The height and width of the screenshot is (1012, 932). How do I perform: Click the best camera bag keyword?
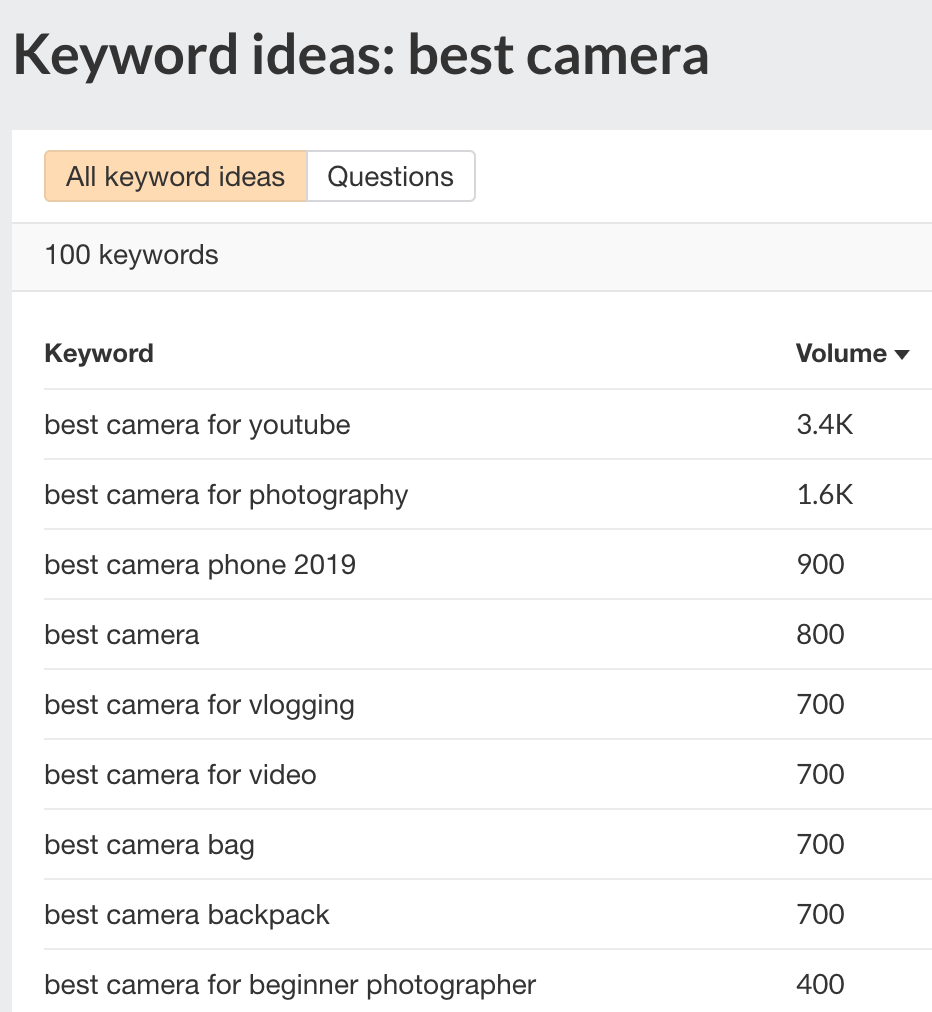148,845
